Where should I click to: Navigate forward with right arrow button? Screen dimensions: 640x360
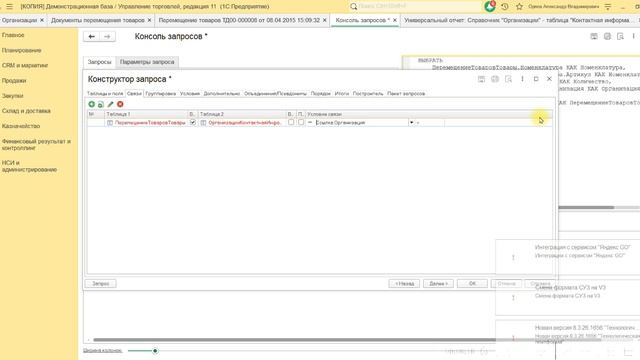pyautogui.click(x=107, y=36)
